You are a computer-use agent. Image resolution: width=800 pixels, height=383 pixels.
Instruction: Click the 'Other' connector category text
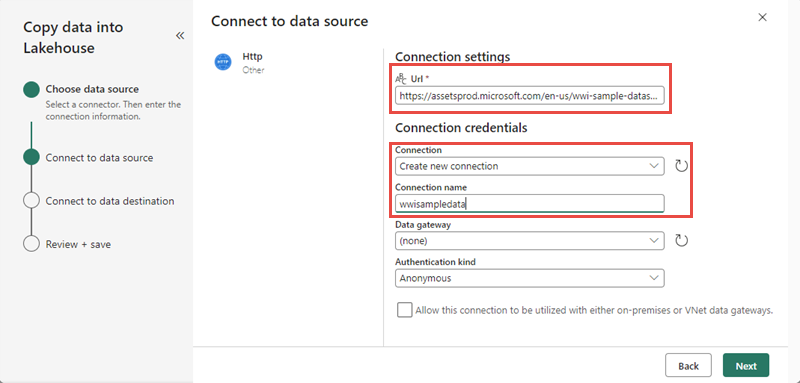pos(253,70)
